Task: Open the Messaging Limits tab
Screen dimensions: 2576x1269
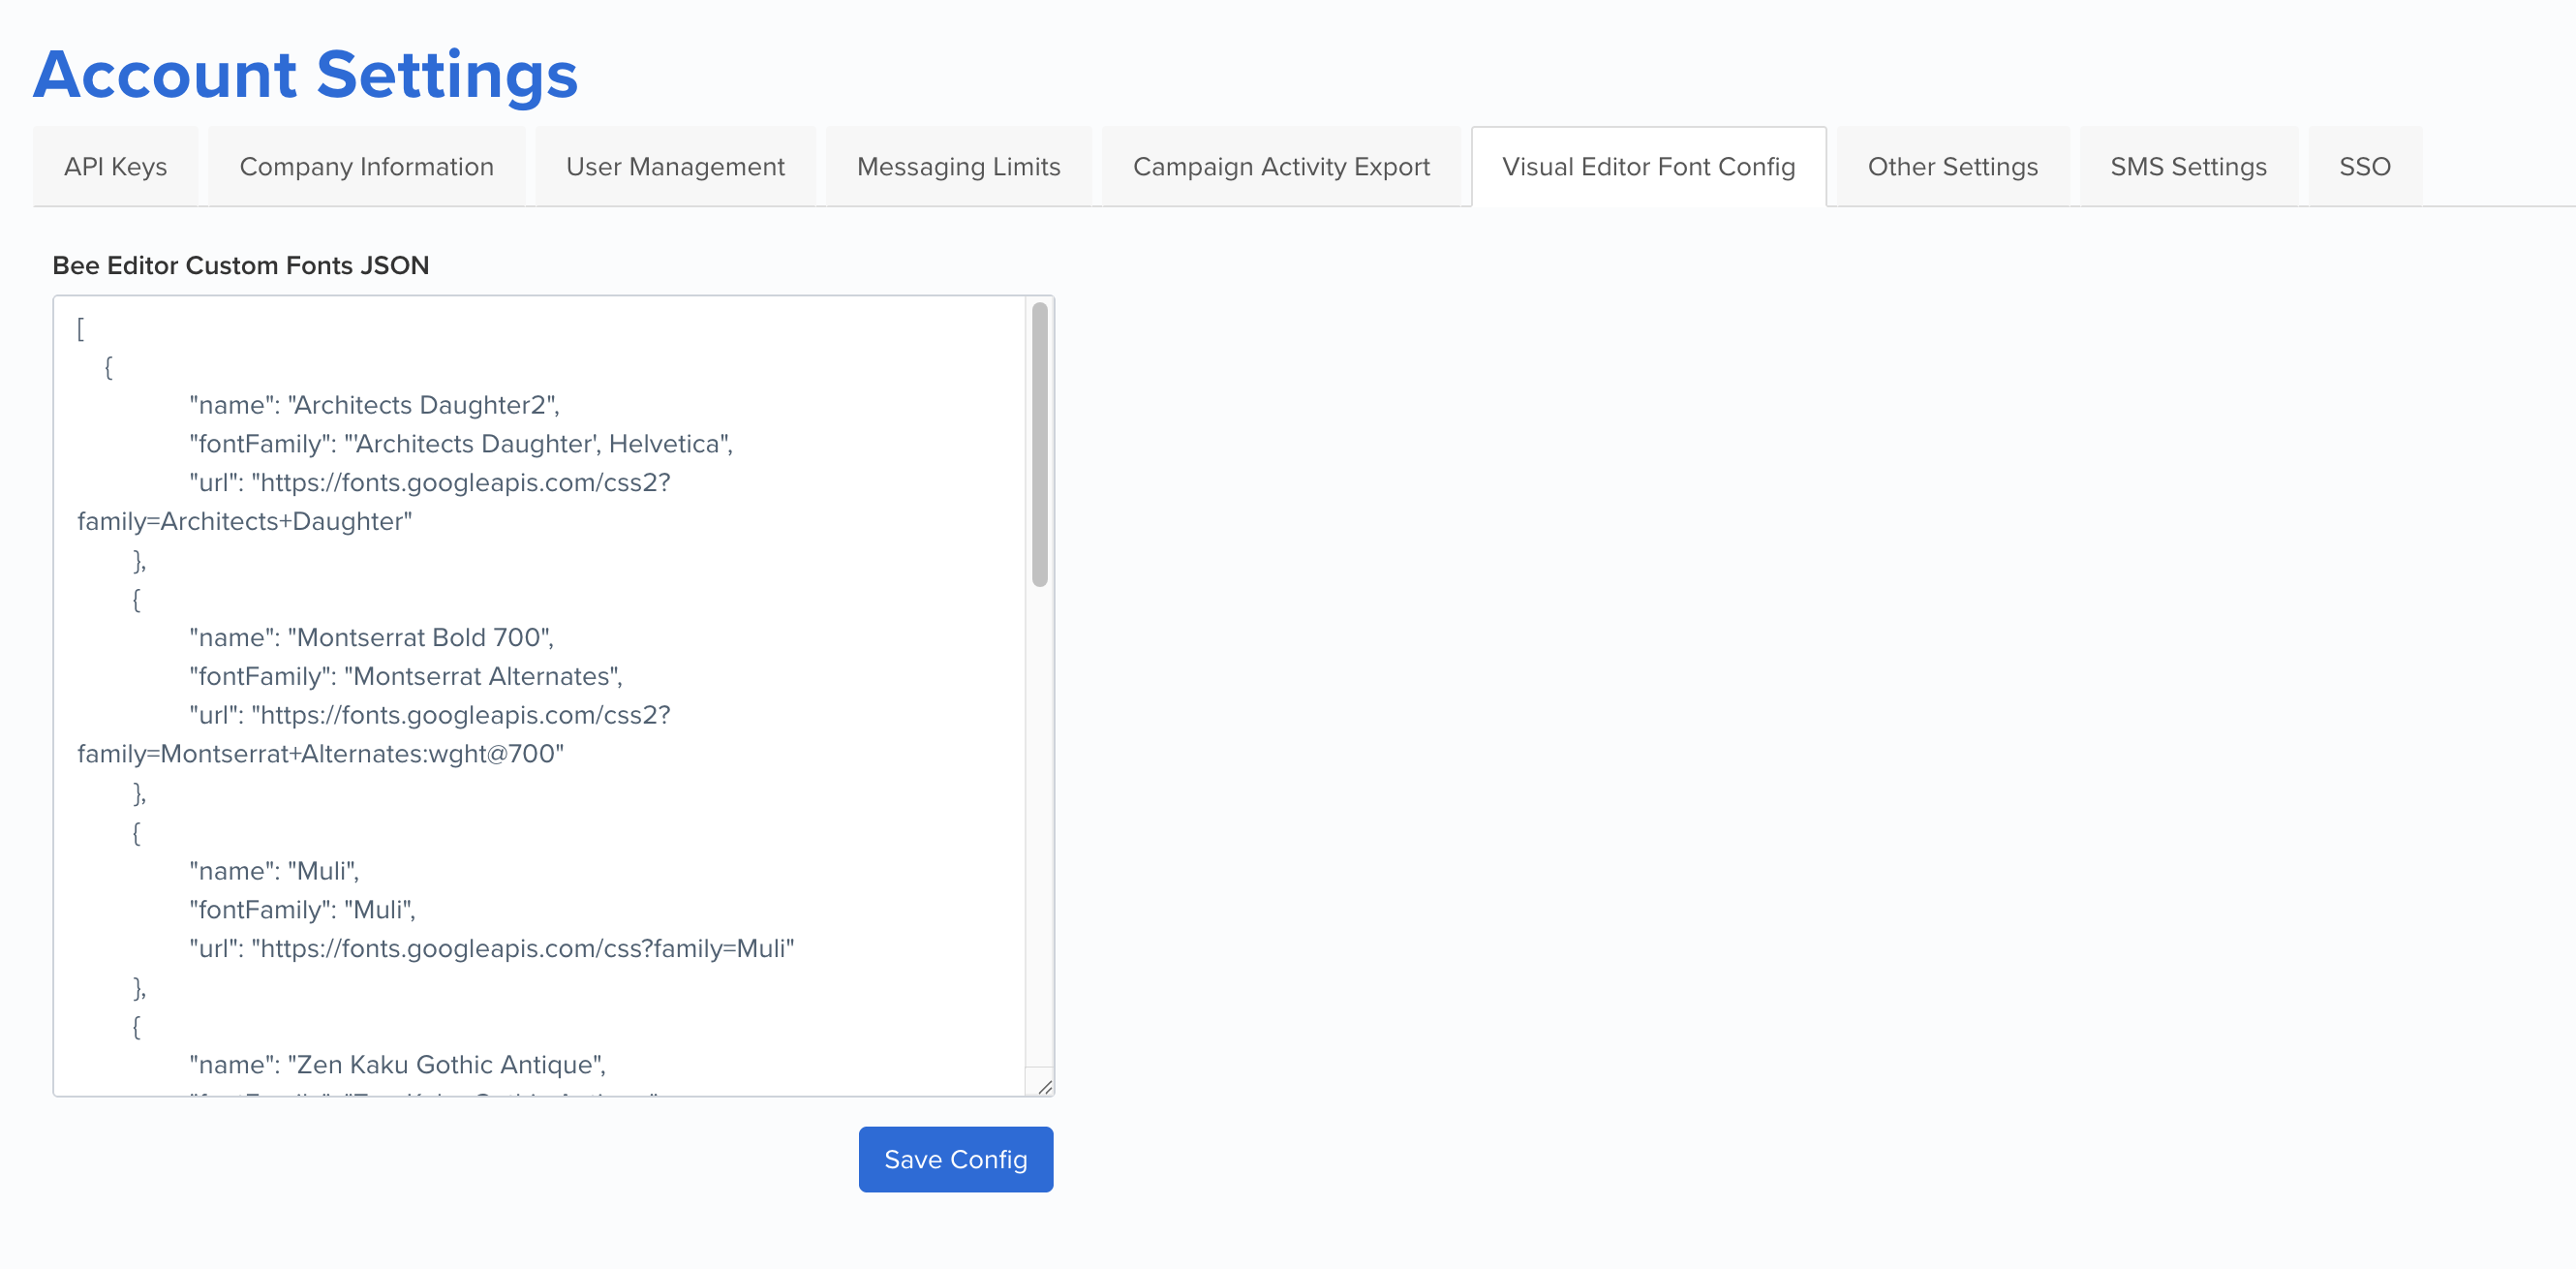Action: [x=957, y=166]
